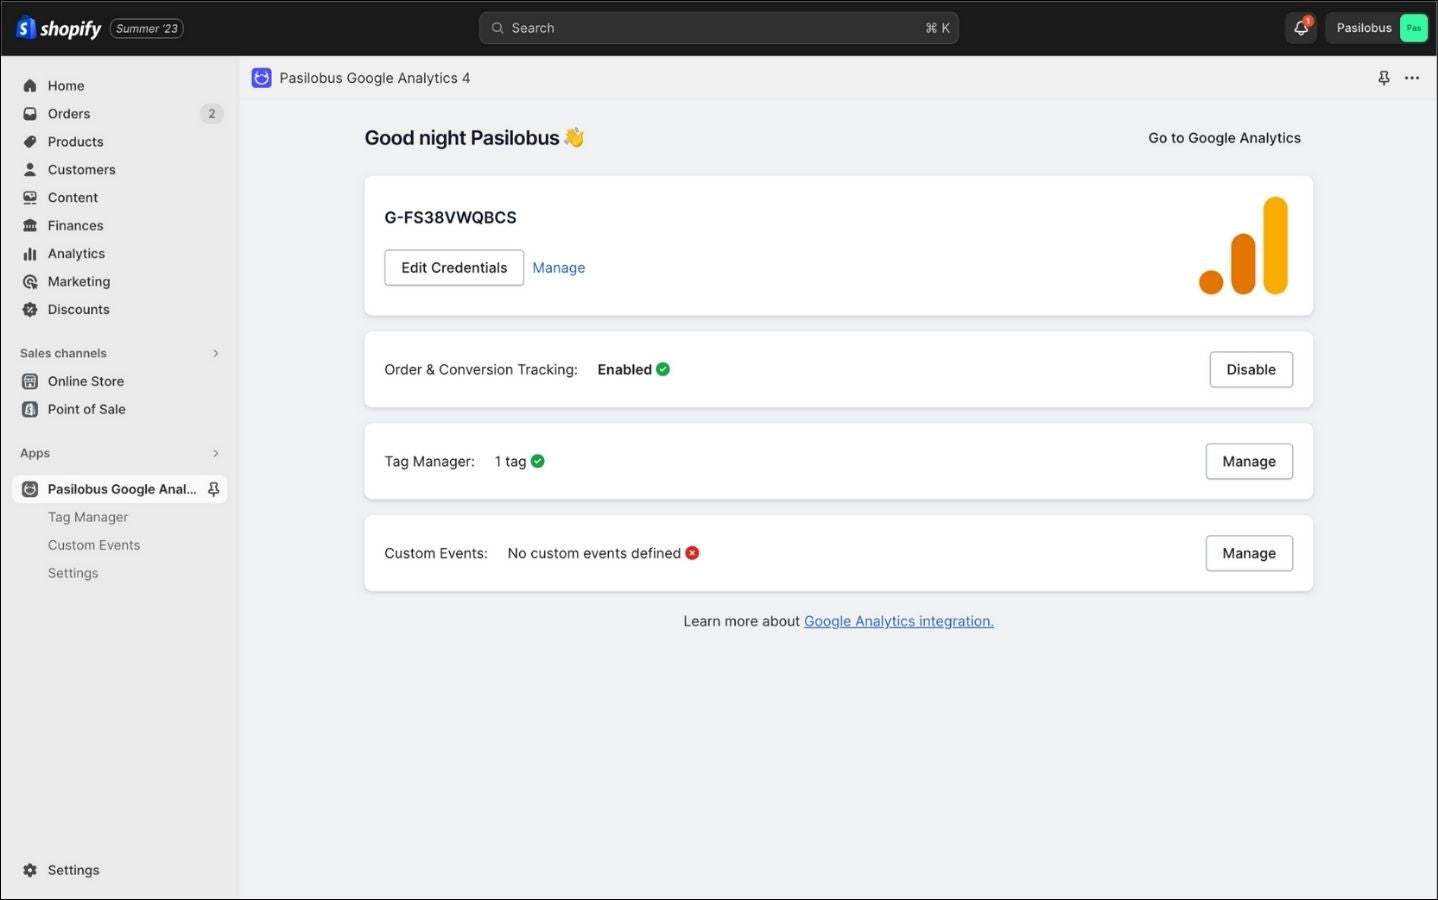Open Settings via the gear icon
1438x900 pixels.
click(30, 870)
